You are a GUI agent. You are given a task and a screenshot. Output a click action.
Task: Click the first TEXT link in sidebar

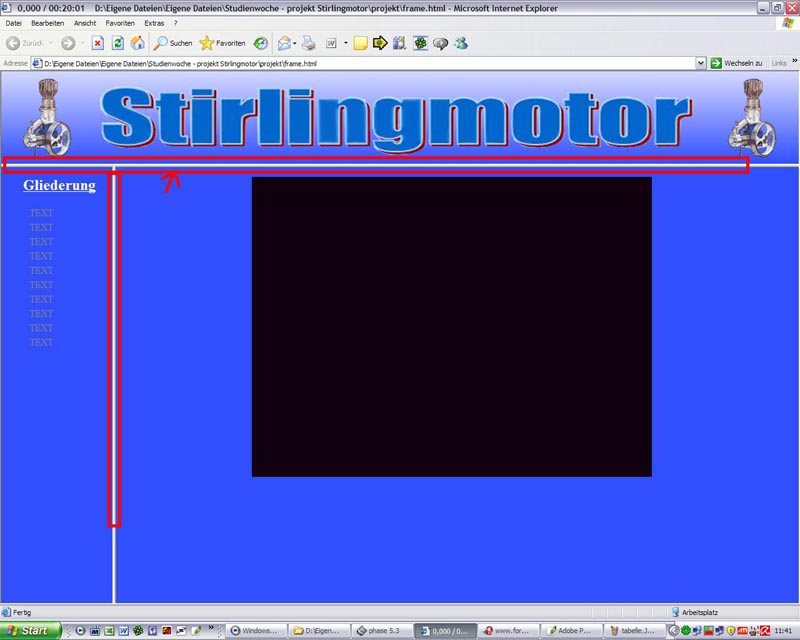tap(41, 213)
